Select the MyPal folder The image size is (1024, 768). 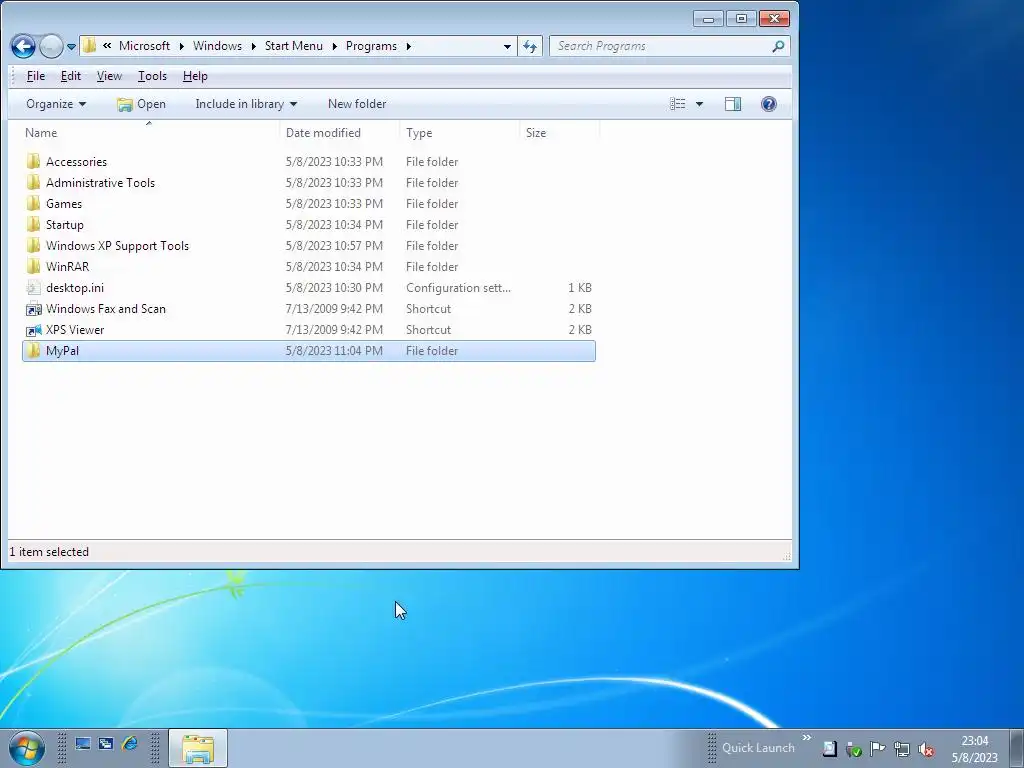(309, 351)
